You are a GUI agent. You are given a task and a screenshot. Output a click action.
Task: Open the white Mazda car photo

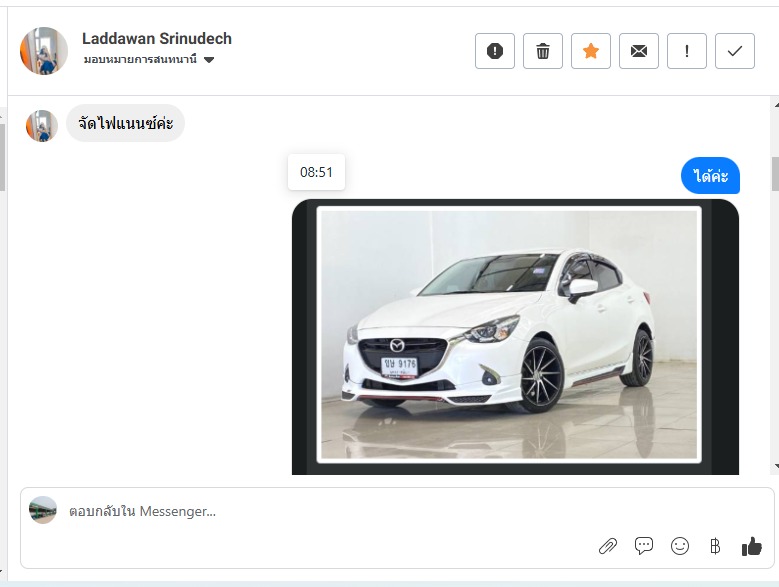coord(509,334)
